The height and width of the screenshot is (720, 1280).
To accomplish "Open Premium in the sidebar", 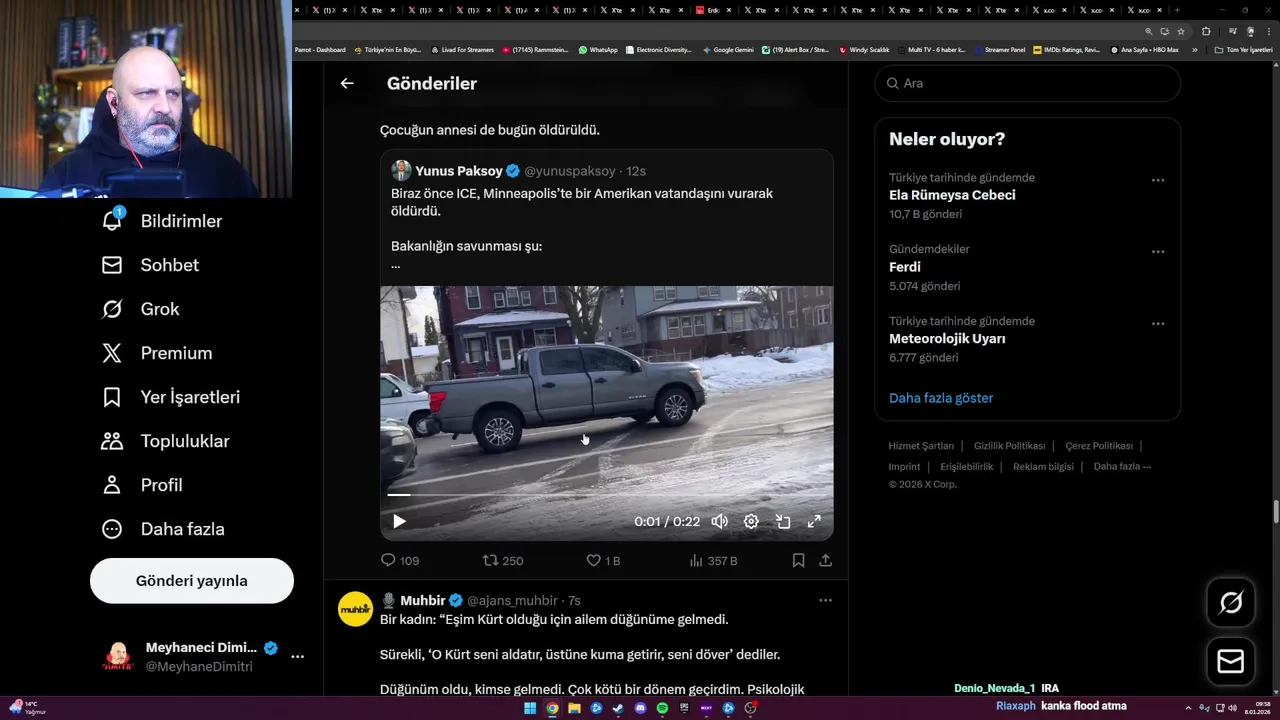I will 157,353.
